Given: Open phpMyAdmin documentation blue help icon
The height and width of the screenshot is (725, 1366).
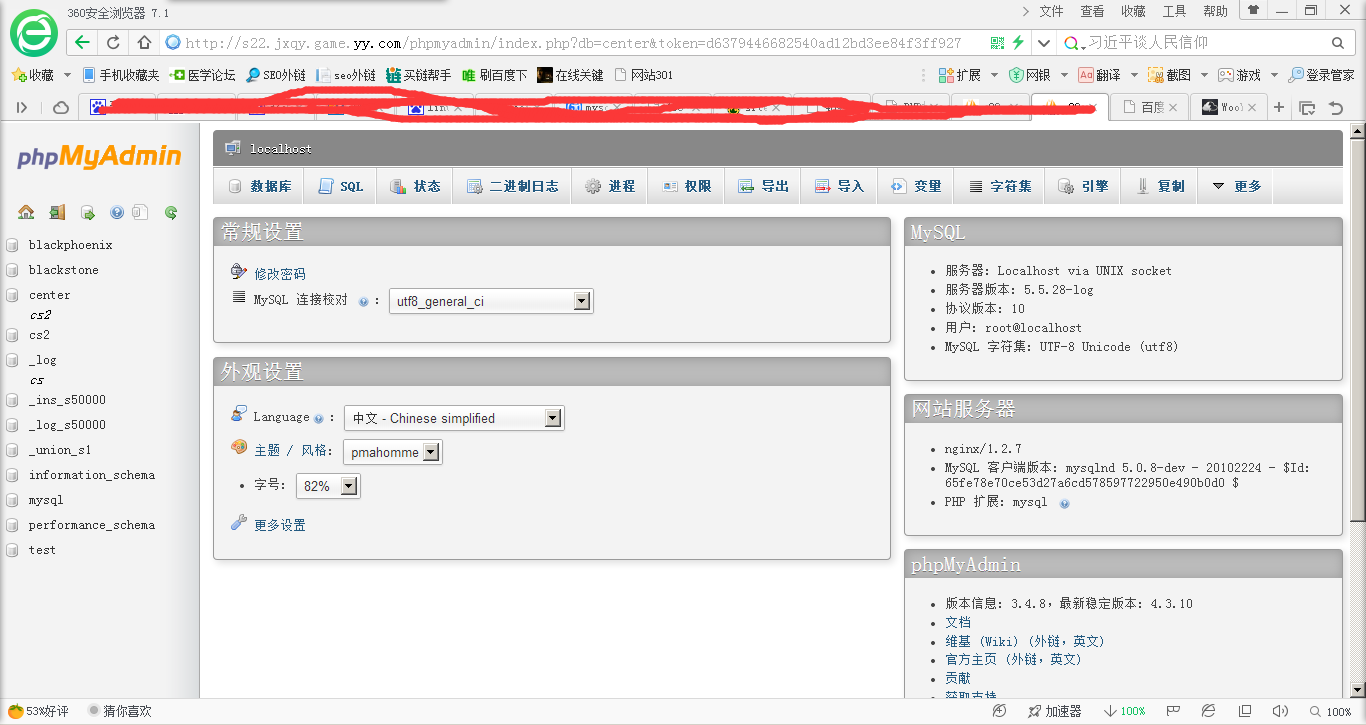Looking at the screenshot, I should click(x=117, y=212).
